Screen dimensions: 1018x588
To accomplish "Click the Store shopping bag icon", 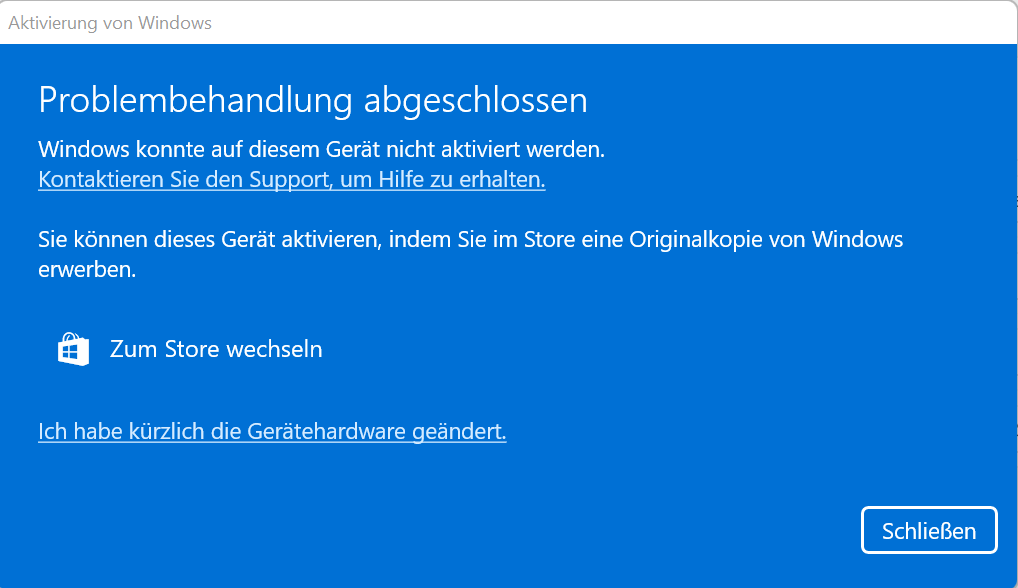I will (x=73, y=349).
